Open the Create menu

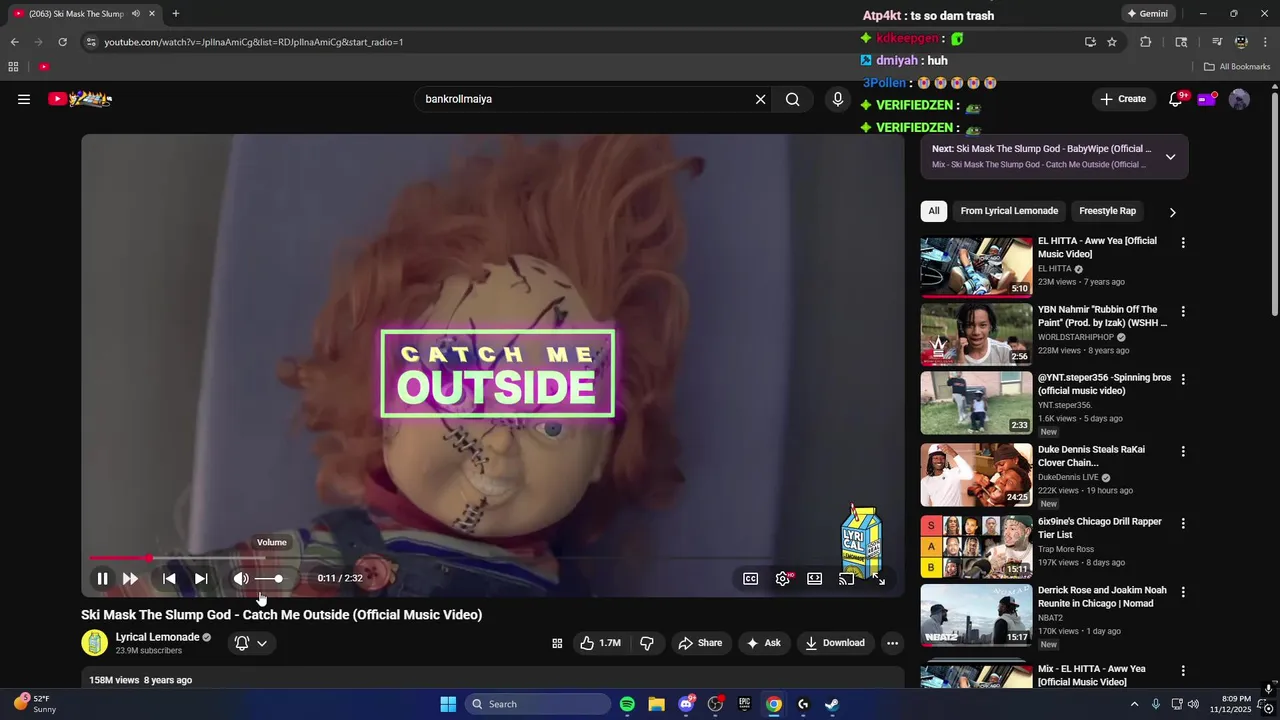pos(1123,99)
